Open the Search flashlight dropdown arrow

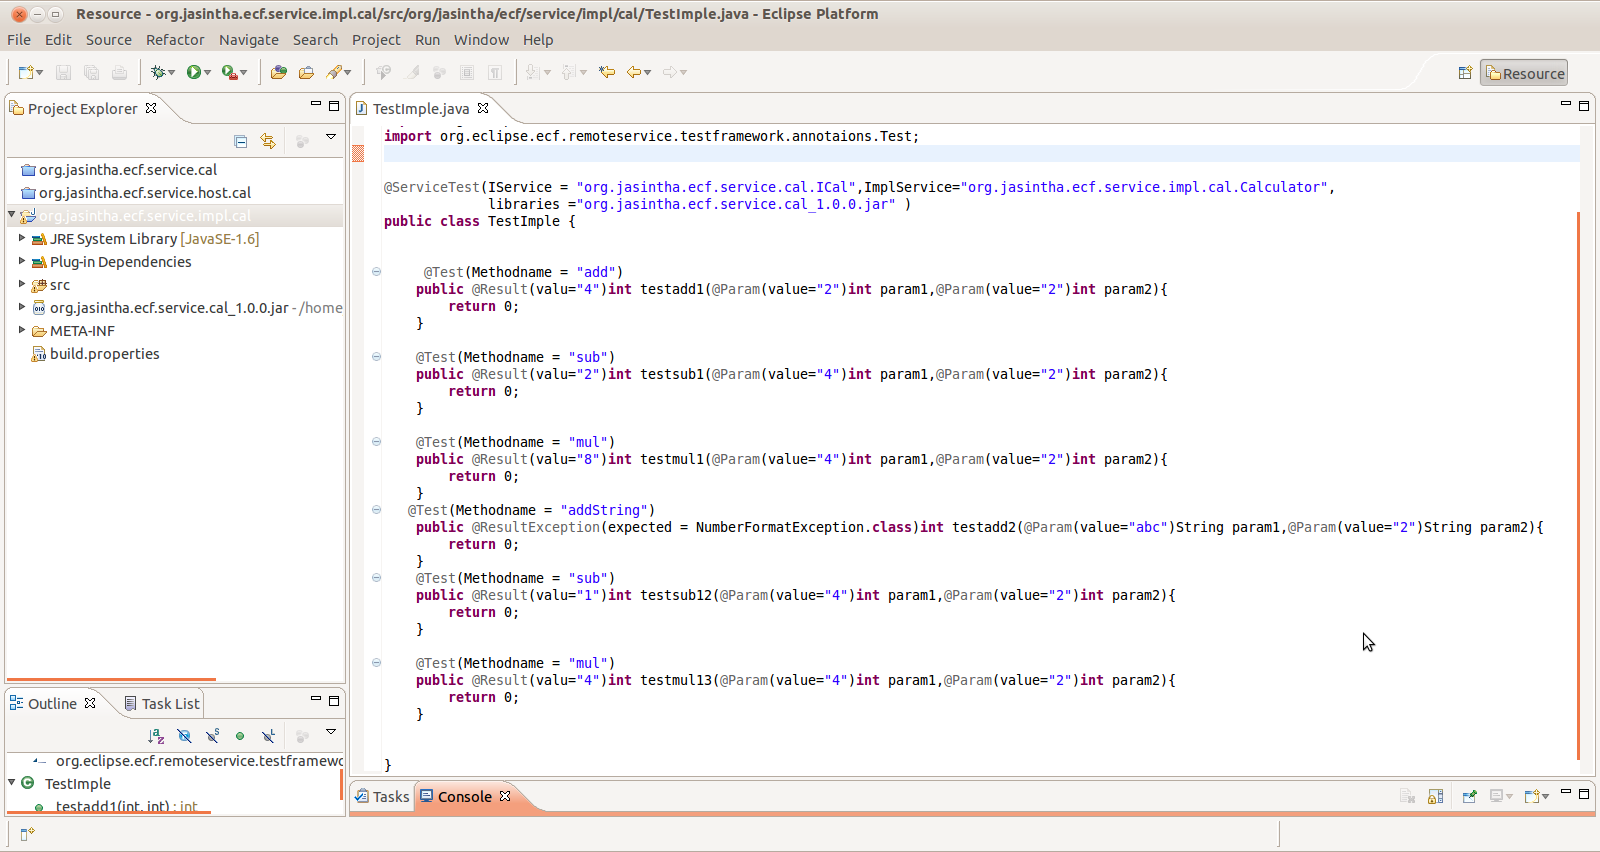[x=348, y=72]
